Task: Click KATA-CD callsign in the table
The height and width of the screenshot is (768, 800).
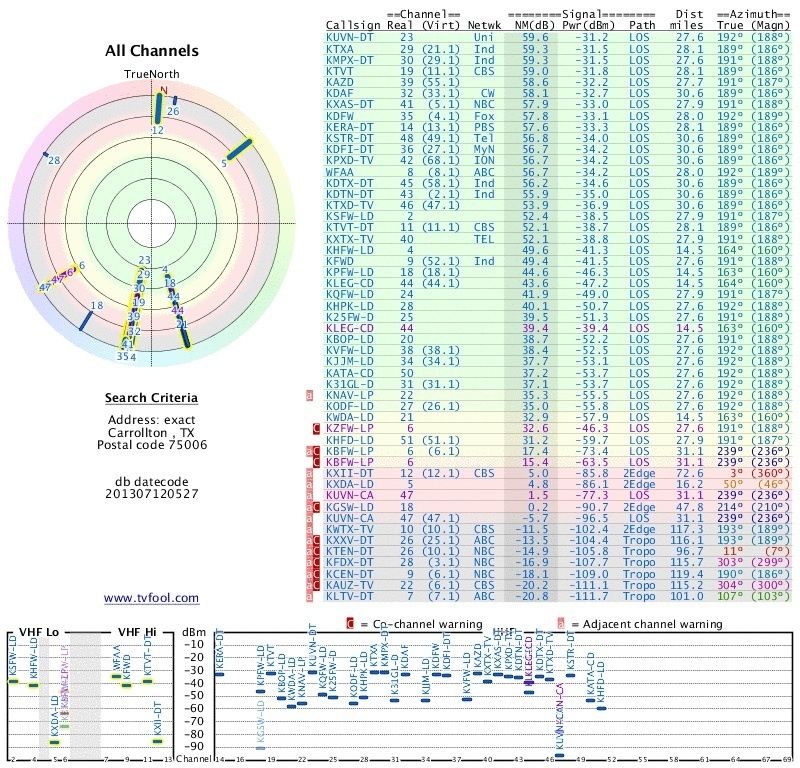Action: (349, 373)
